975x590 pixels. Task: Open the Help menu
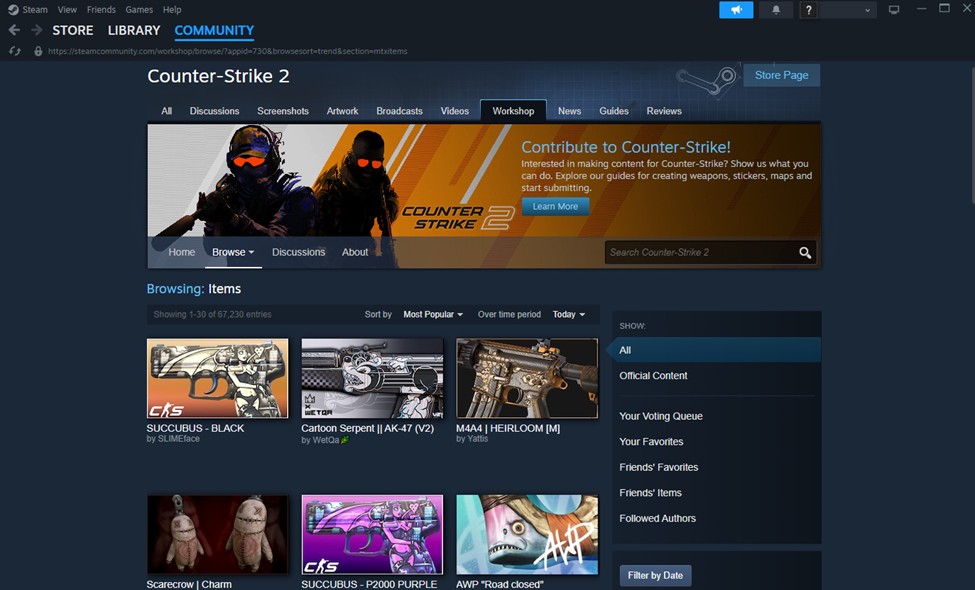pos(172,9)
